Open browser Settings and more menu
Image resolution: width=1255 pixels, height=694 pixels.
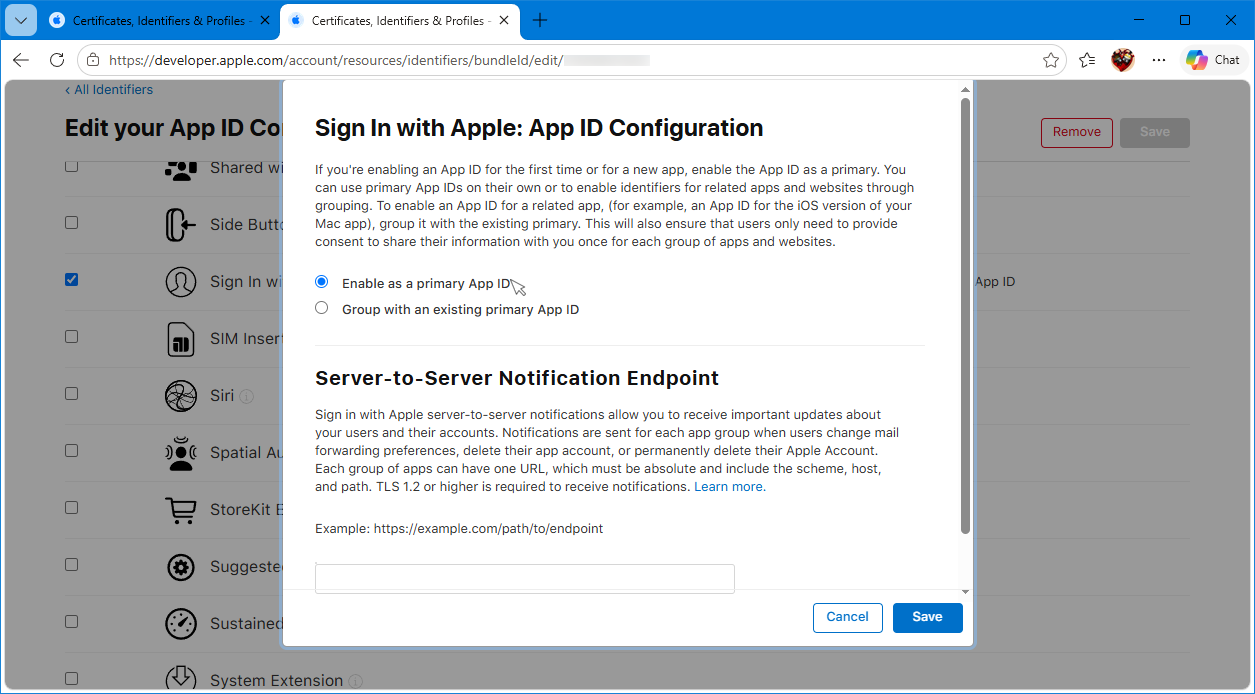1159,60
